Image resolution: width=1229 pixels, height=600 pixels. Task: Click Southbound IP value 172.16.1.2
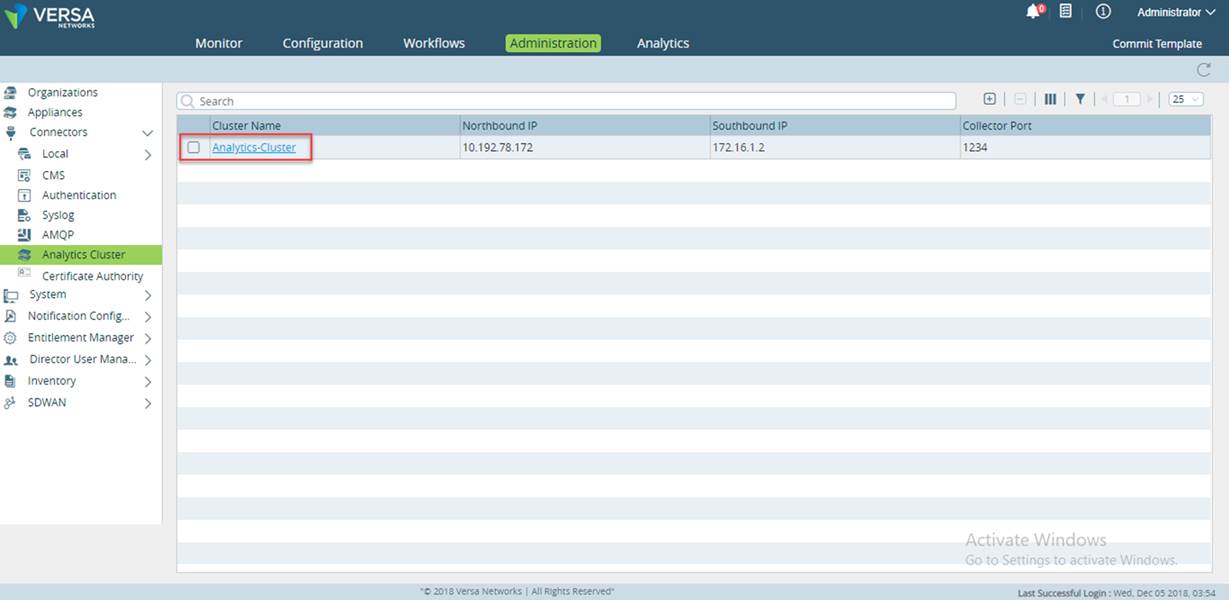click(x=739, y=147)
